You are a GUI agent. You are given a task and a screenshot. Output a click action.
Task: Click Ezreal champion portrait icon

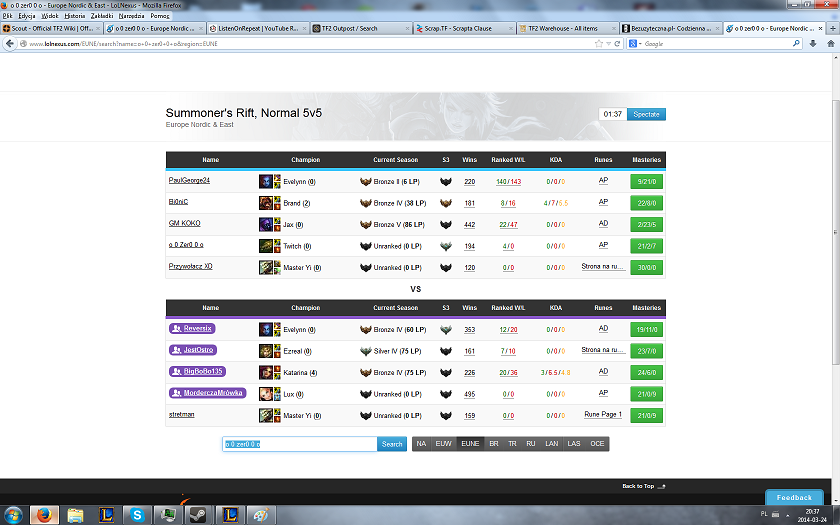click(x=266, y=351)
